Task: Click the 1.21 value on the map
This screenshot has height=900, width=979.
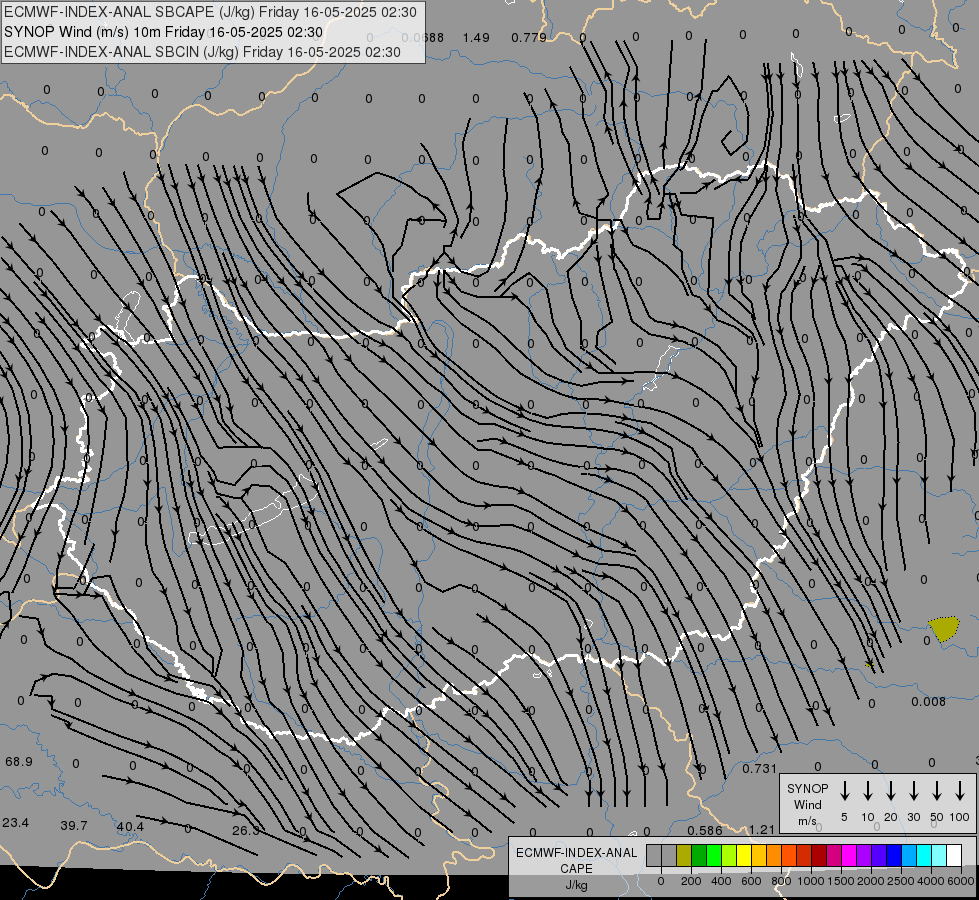Action: [x=762, y=830]
